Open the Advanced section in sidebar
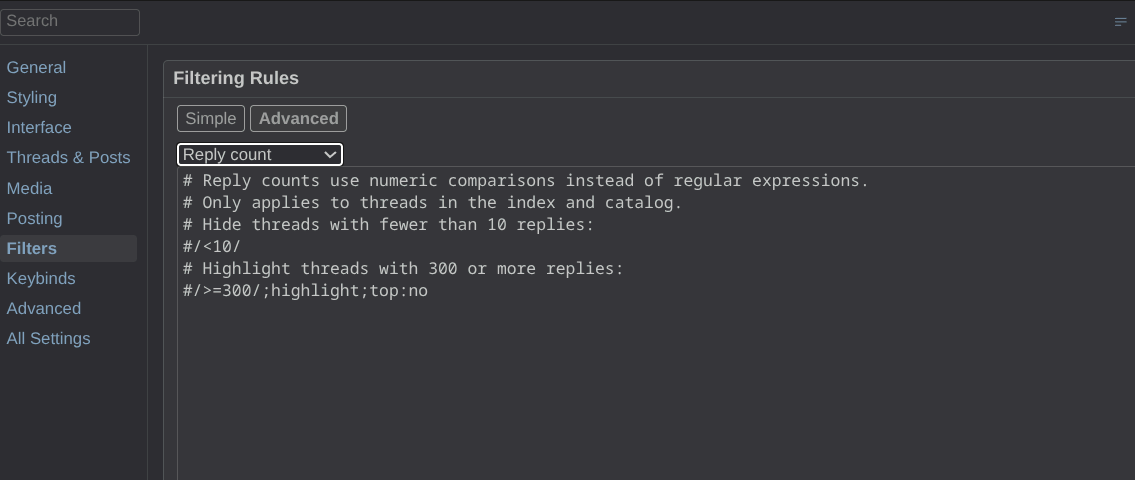 pyautogui.click(x=43, y=308)
